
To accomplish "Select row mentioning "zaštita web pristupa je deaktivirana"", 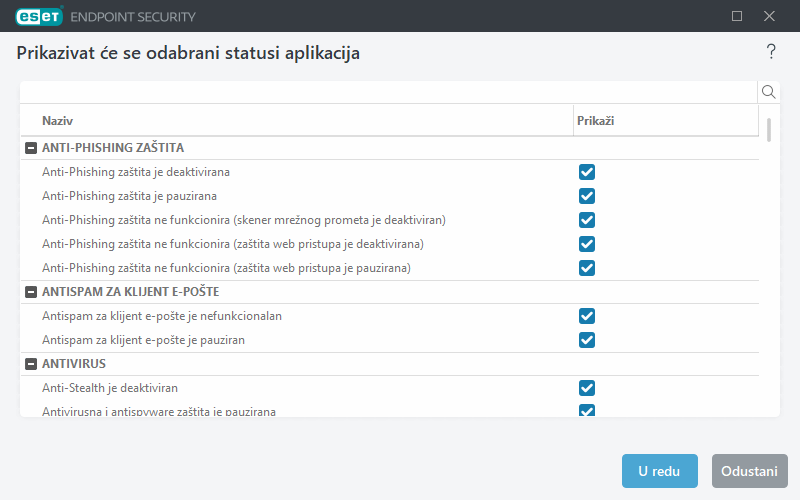I will point(390,244).
